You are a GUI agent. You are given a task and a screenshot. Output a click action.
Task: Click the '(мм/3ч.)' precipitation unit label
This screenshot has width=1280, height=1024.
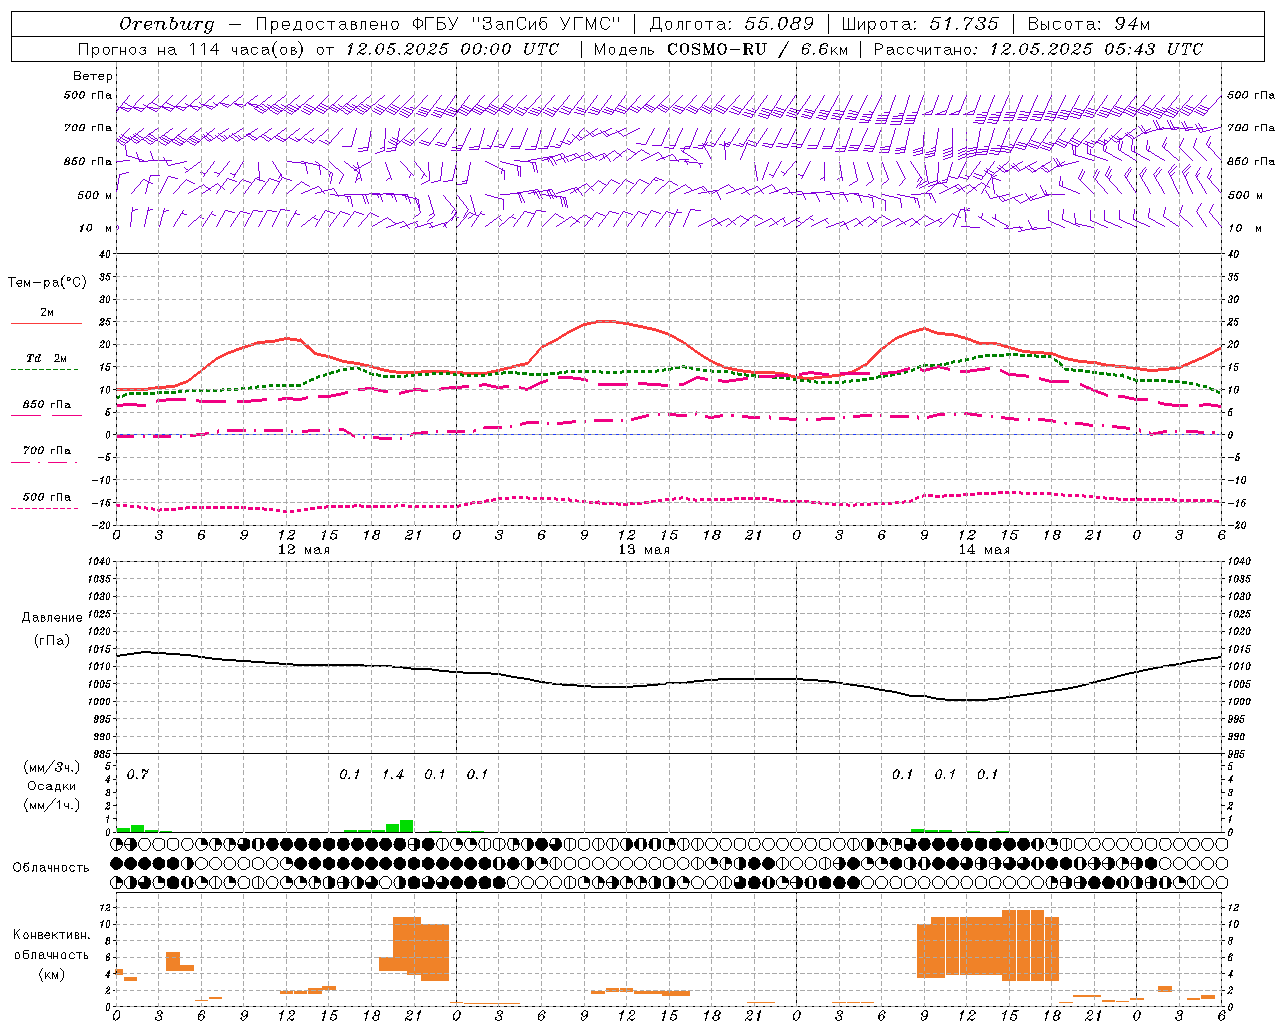coord(52,767)
